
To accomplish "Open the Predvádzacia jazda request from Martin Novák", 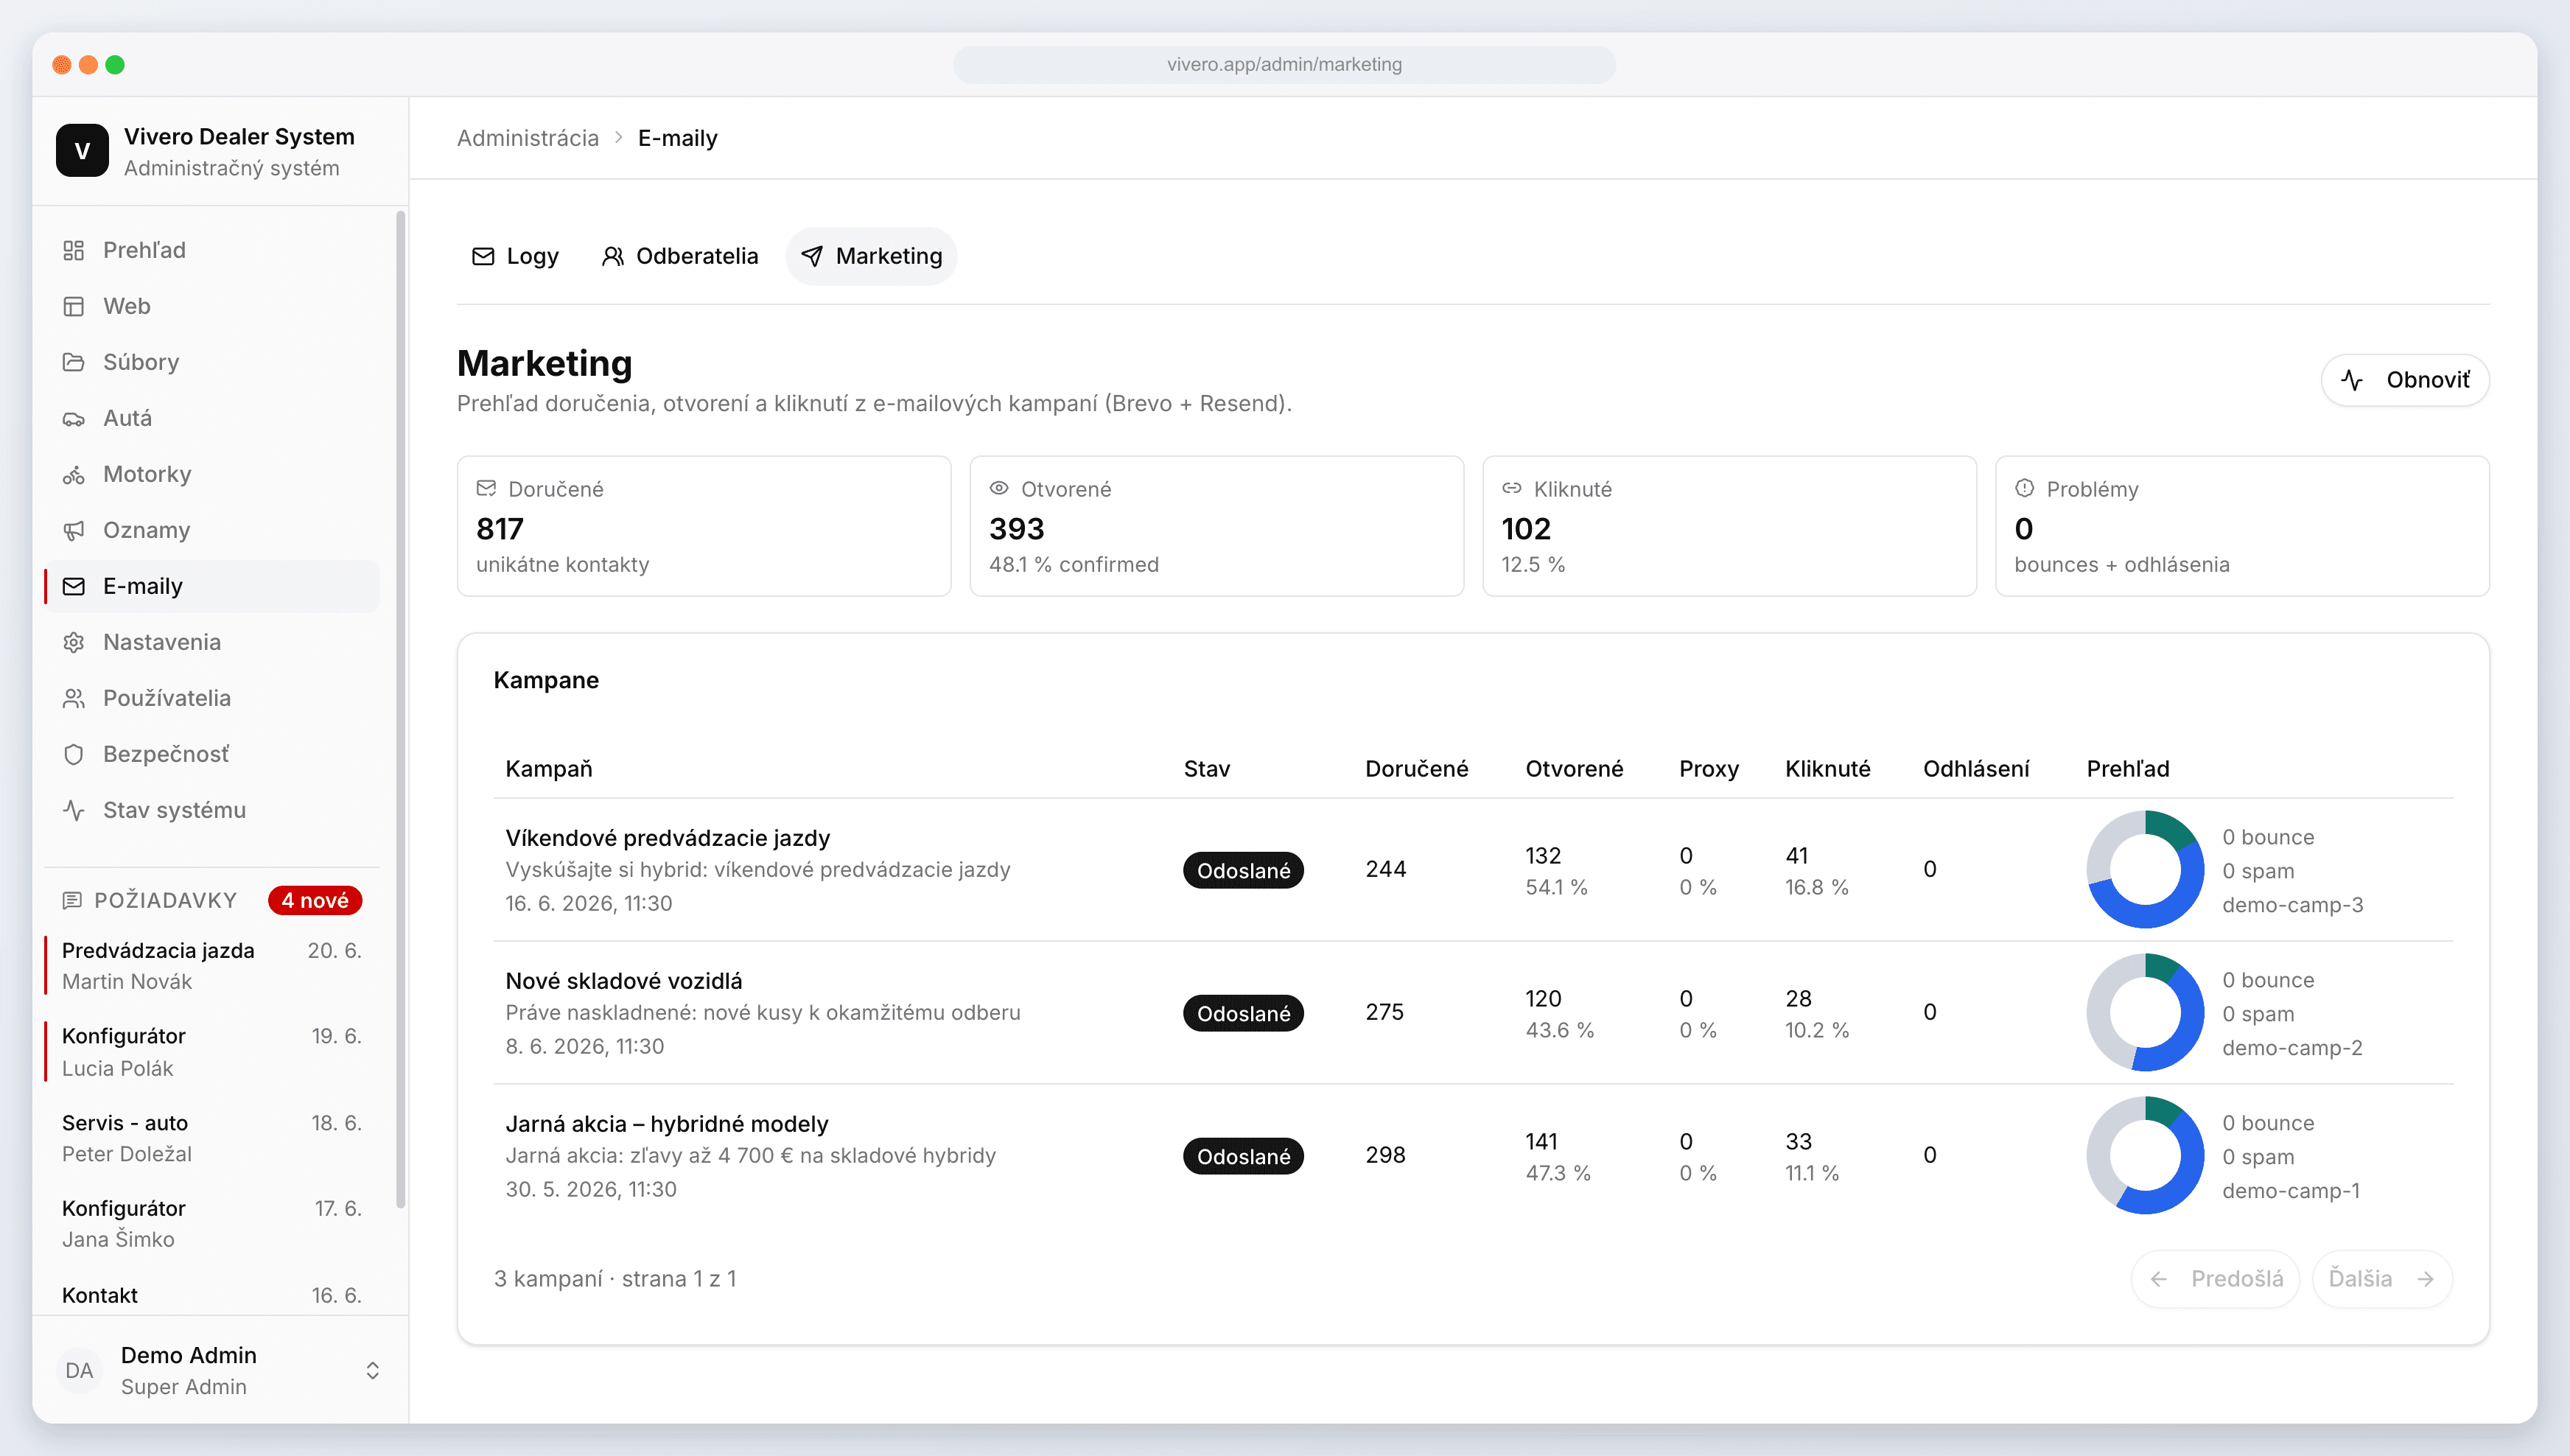I will tap(212, 965).
